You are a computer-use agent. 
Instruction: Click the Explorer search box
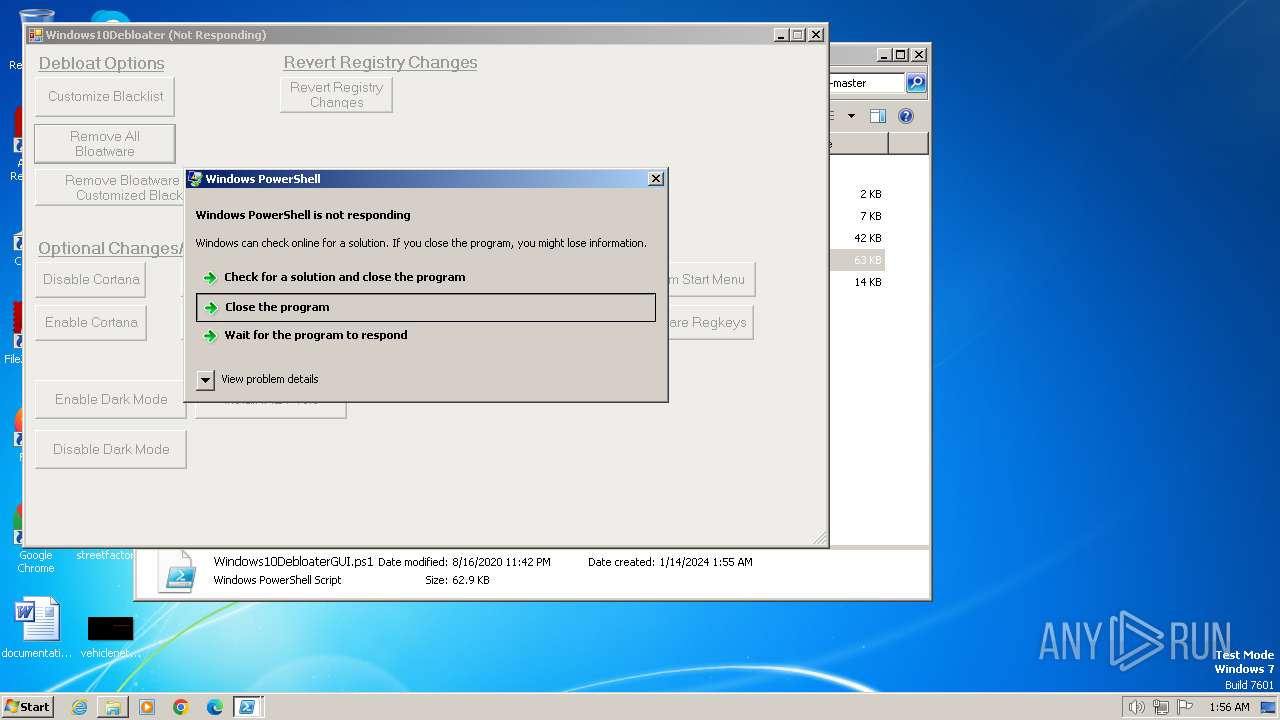coord(866,83)
